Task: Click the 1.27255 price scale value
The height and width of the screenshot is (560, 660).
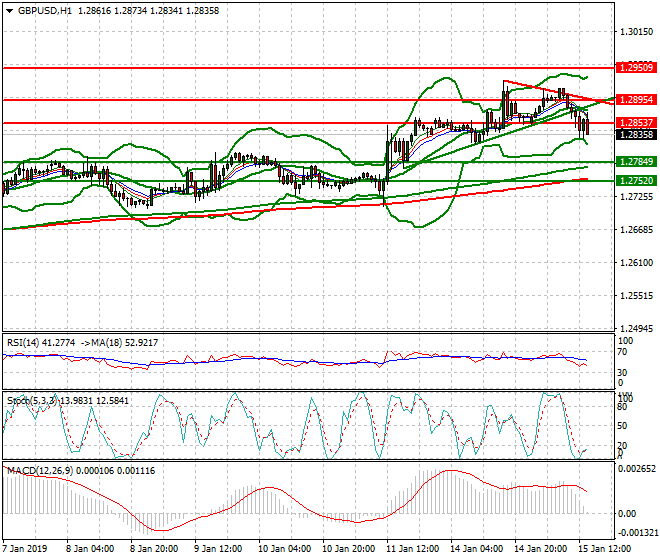Action: [x=636, y=197]
